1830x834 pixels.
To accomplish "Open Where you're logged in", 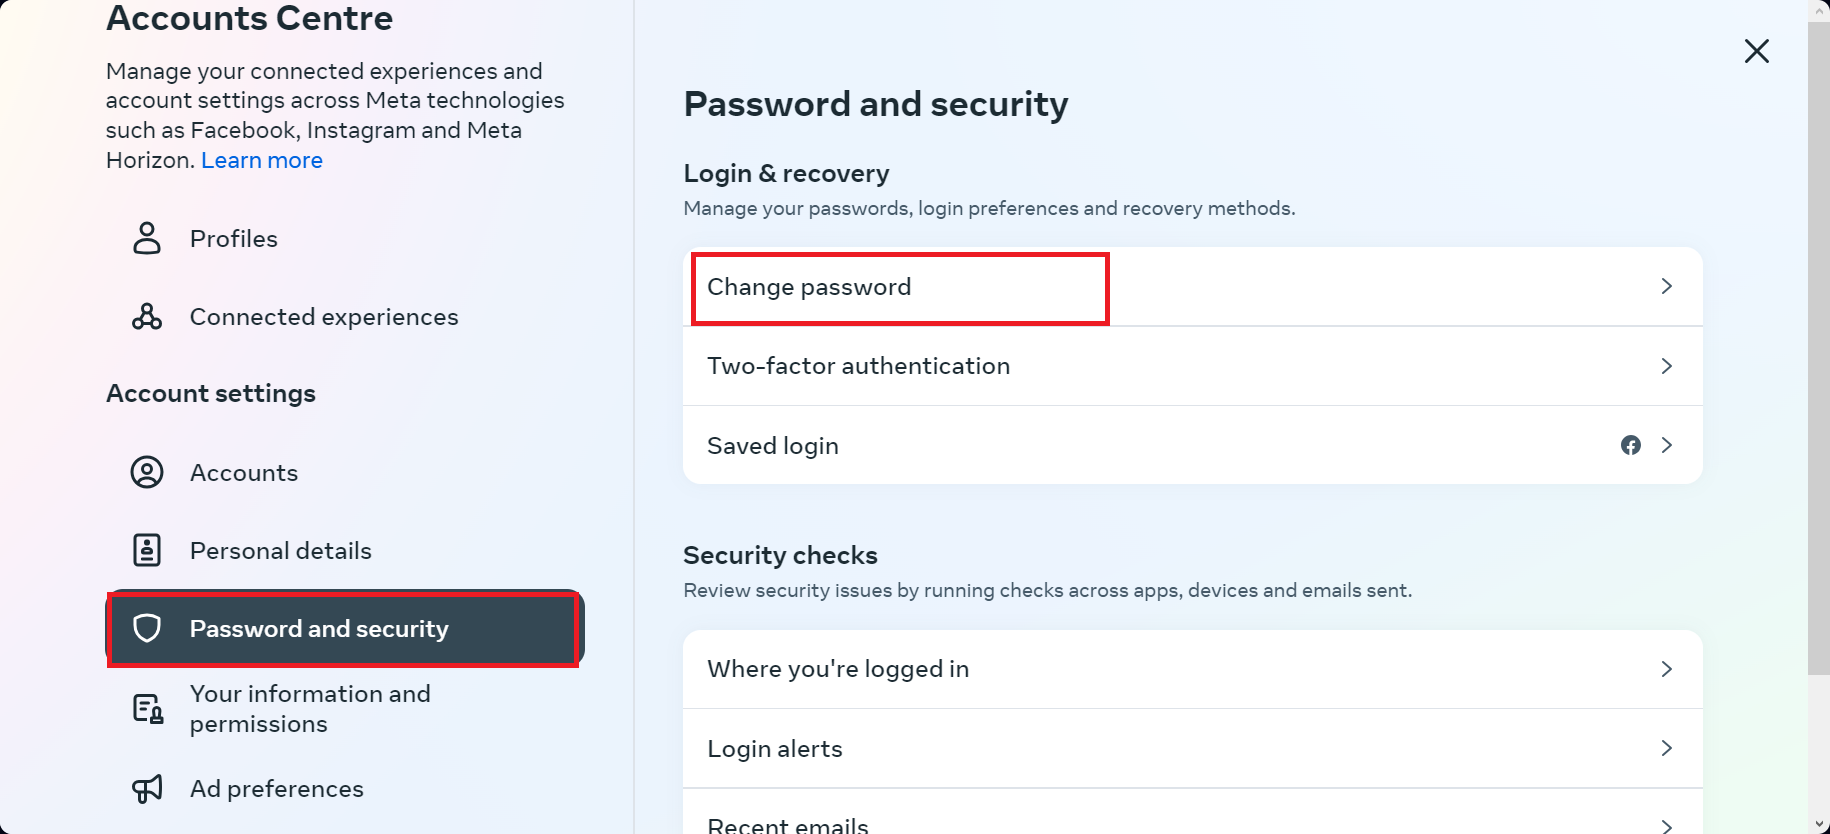I will [x=1192, y=668].
